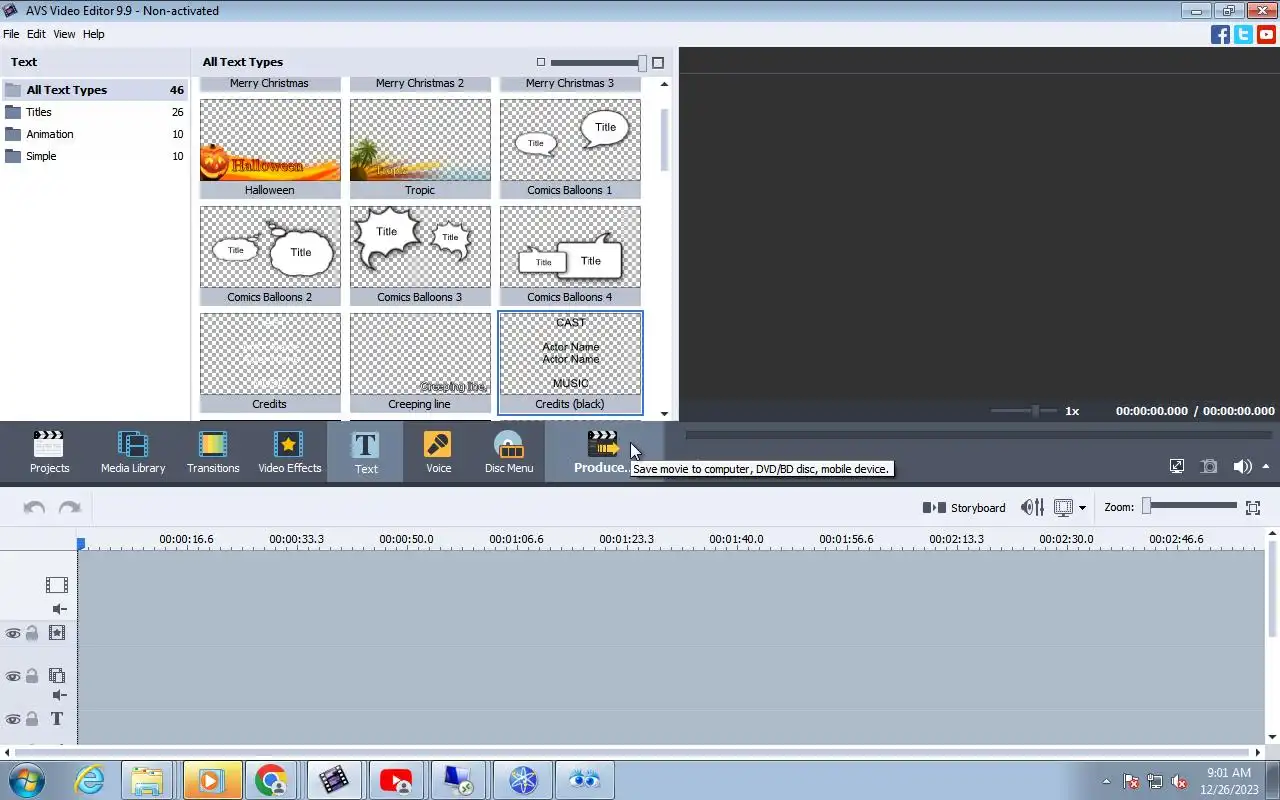Open the Disc Menu section
The height and width of the screenshot is (800, 1280).
point(509,452)
